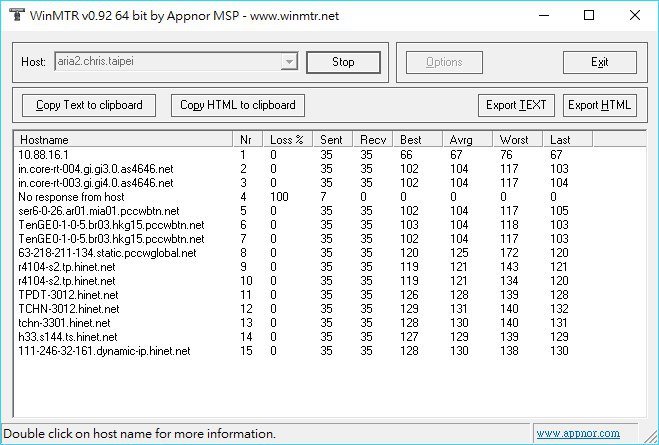Click the Avrg column header
This screenshot has width=659, height=445.
click(x=467, y=140)
